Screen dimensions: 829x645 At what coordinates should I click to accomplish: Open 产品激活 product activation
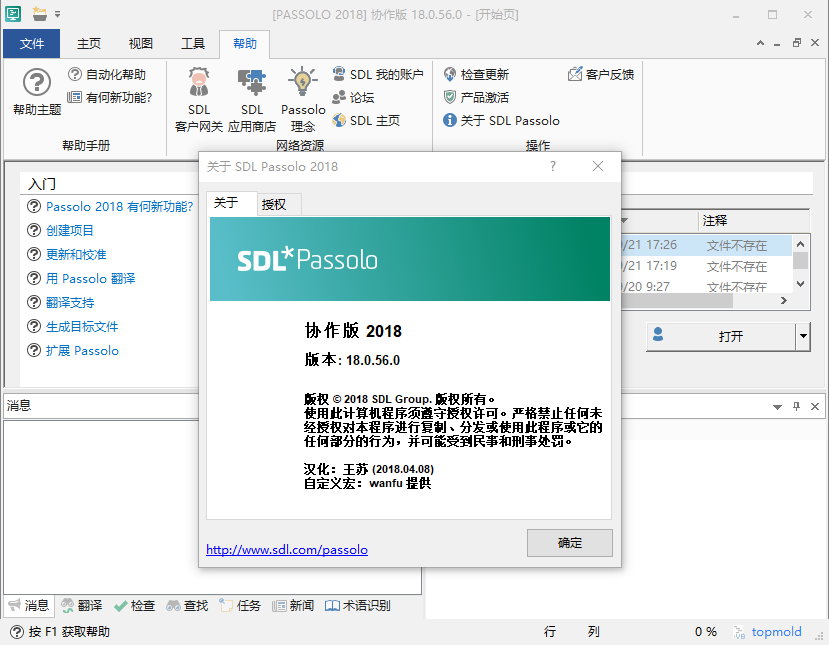pyautogui.click(x=476, y=97)
